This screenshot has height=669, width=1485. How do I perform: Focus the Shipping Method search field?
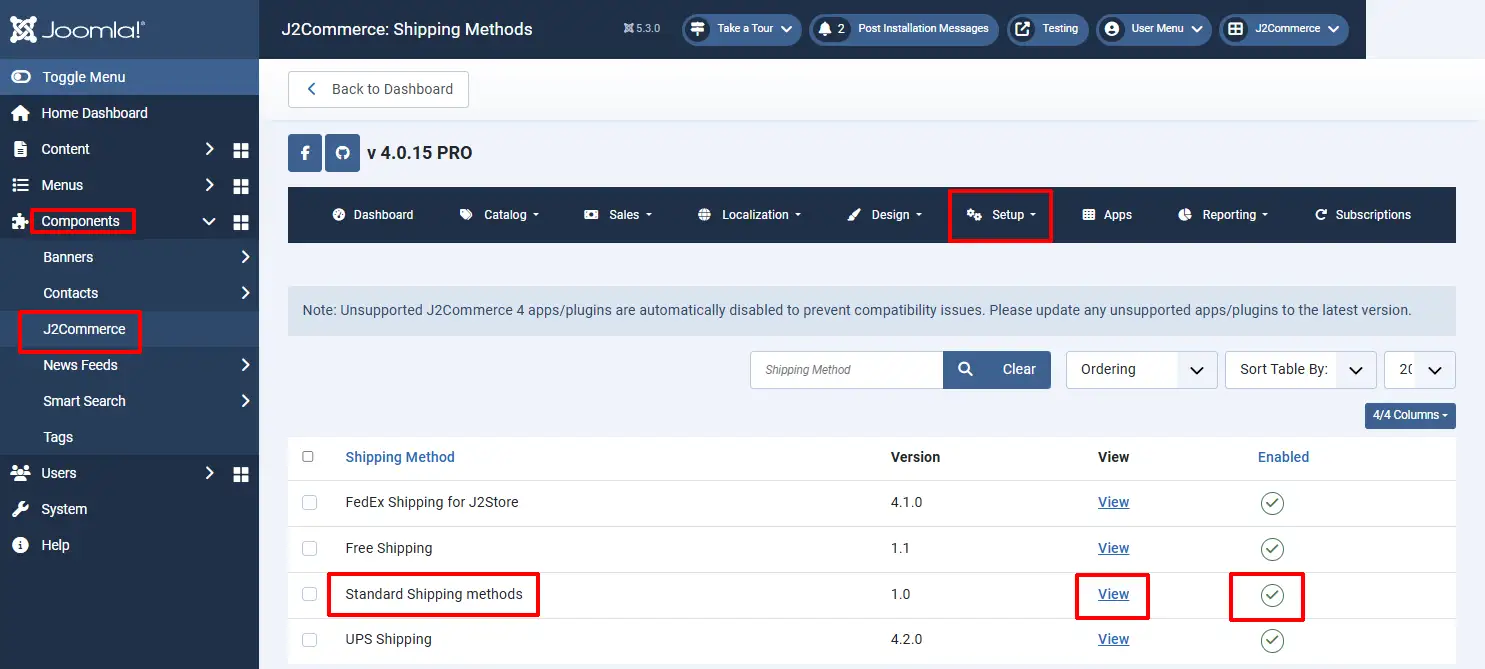[x=846, y=370]
